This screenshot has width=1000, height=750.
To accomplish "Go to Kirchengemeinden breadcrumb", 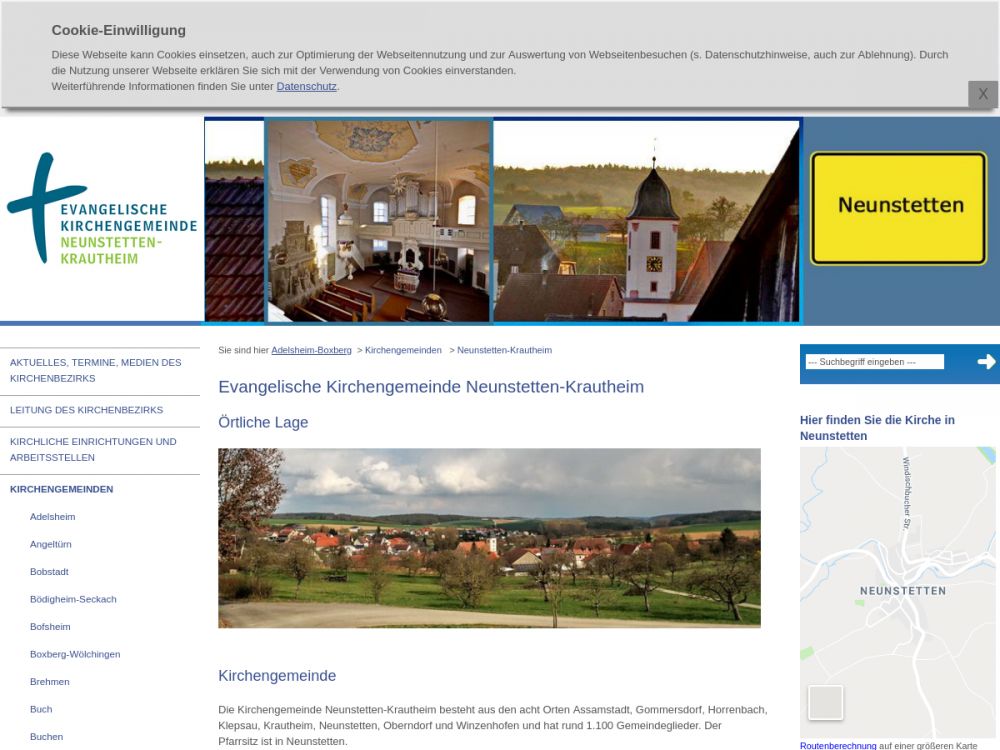I will 403,350.
